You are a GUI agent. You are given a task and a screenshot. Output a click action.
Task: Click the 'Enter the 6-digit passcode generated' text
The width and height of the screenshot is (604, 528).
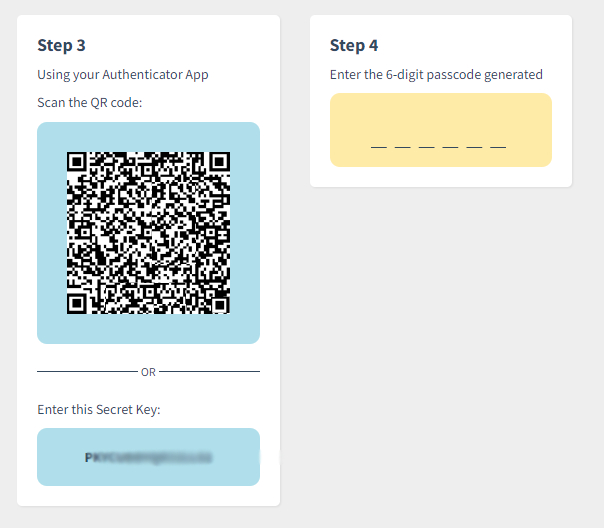(436, 74)
